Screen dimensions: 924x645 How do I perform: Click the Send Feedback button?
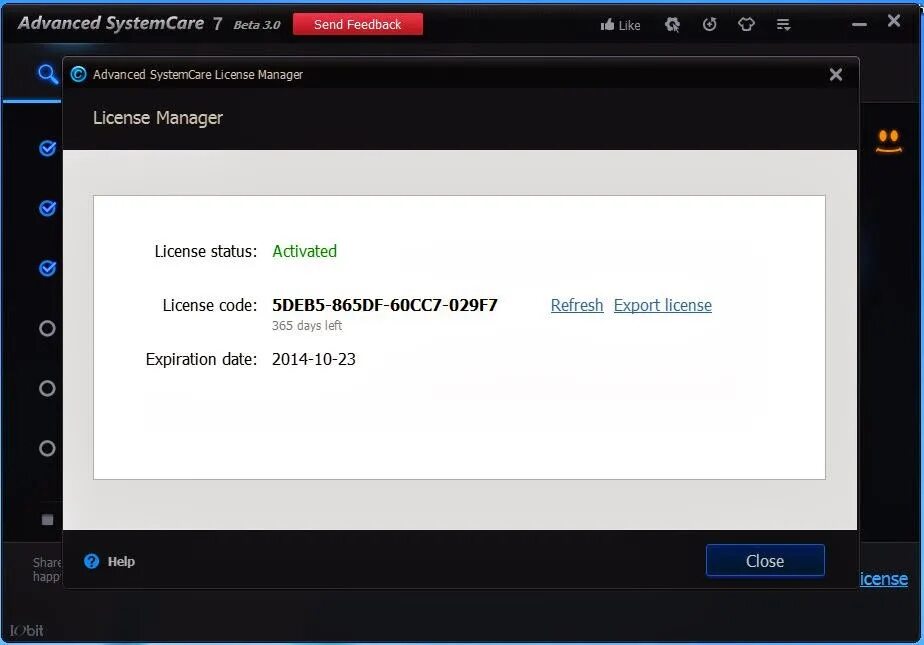click(358, 24)
